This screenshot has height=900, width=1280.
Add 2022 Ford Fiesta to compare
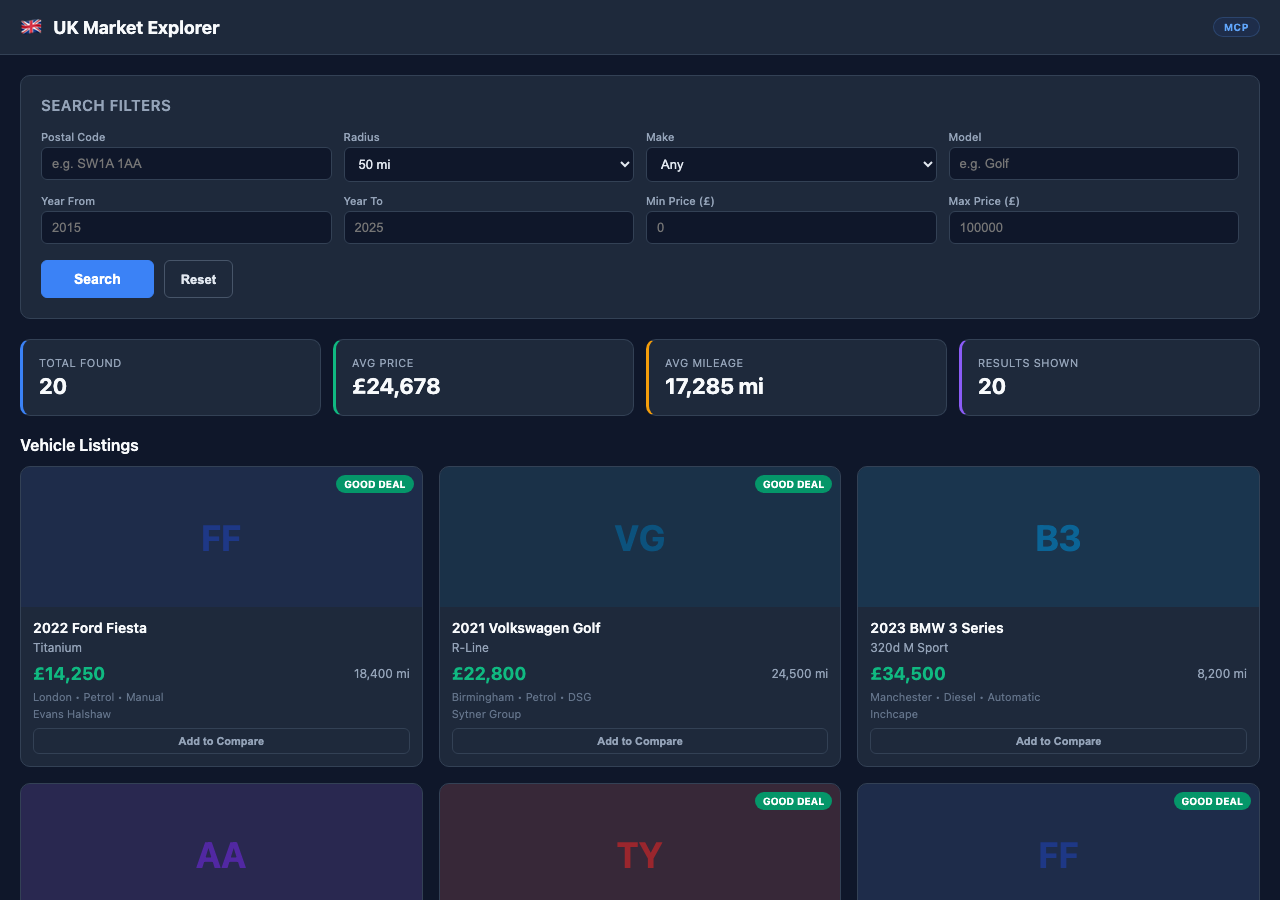[221, 741]
